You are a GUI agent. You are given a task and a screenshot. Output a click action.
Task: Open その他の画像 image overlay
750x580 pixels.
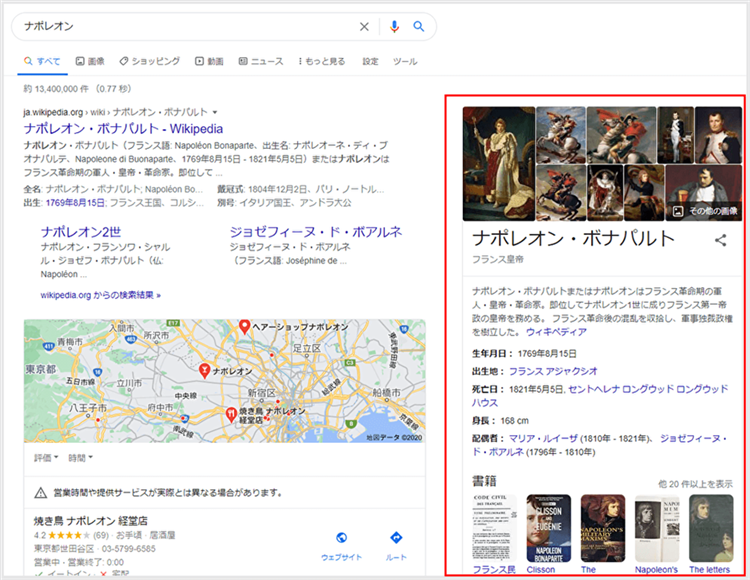click(x=705, y=211)
